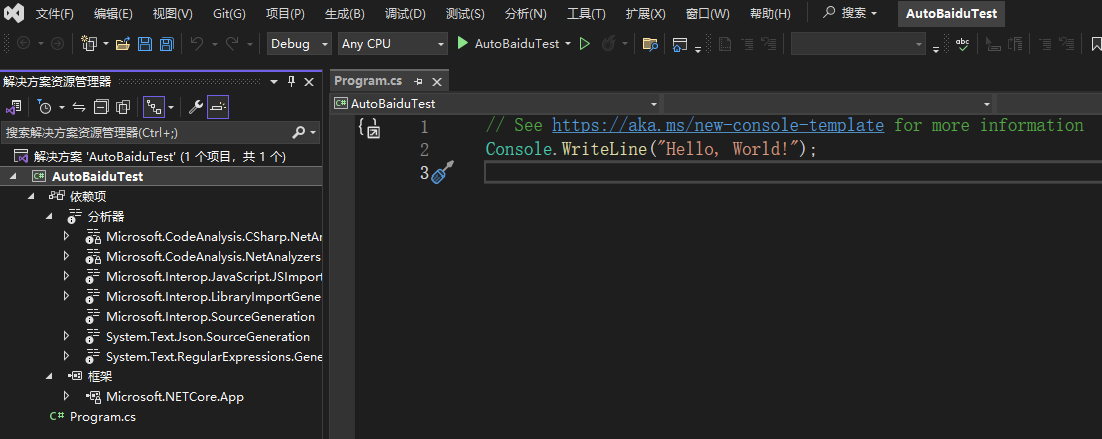Click the Hot Reload flame icon
Image resolution: width=1102 pixels, height=439 pixels.
[x=607, y=44]
